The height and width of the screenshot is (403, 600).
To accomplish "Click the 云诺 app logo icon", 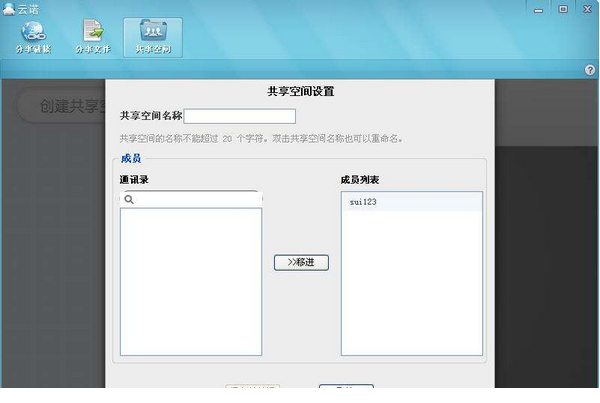I will 9,9.
